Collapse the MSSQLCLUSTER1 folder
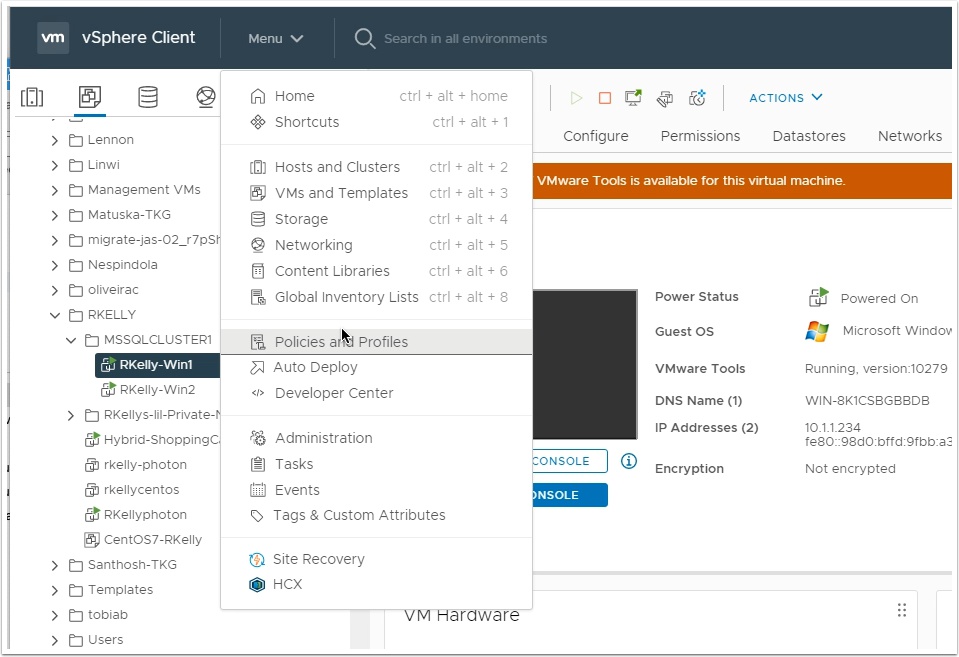 coord(71,340)
